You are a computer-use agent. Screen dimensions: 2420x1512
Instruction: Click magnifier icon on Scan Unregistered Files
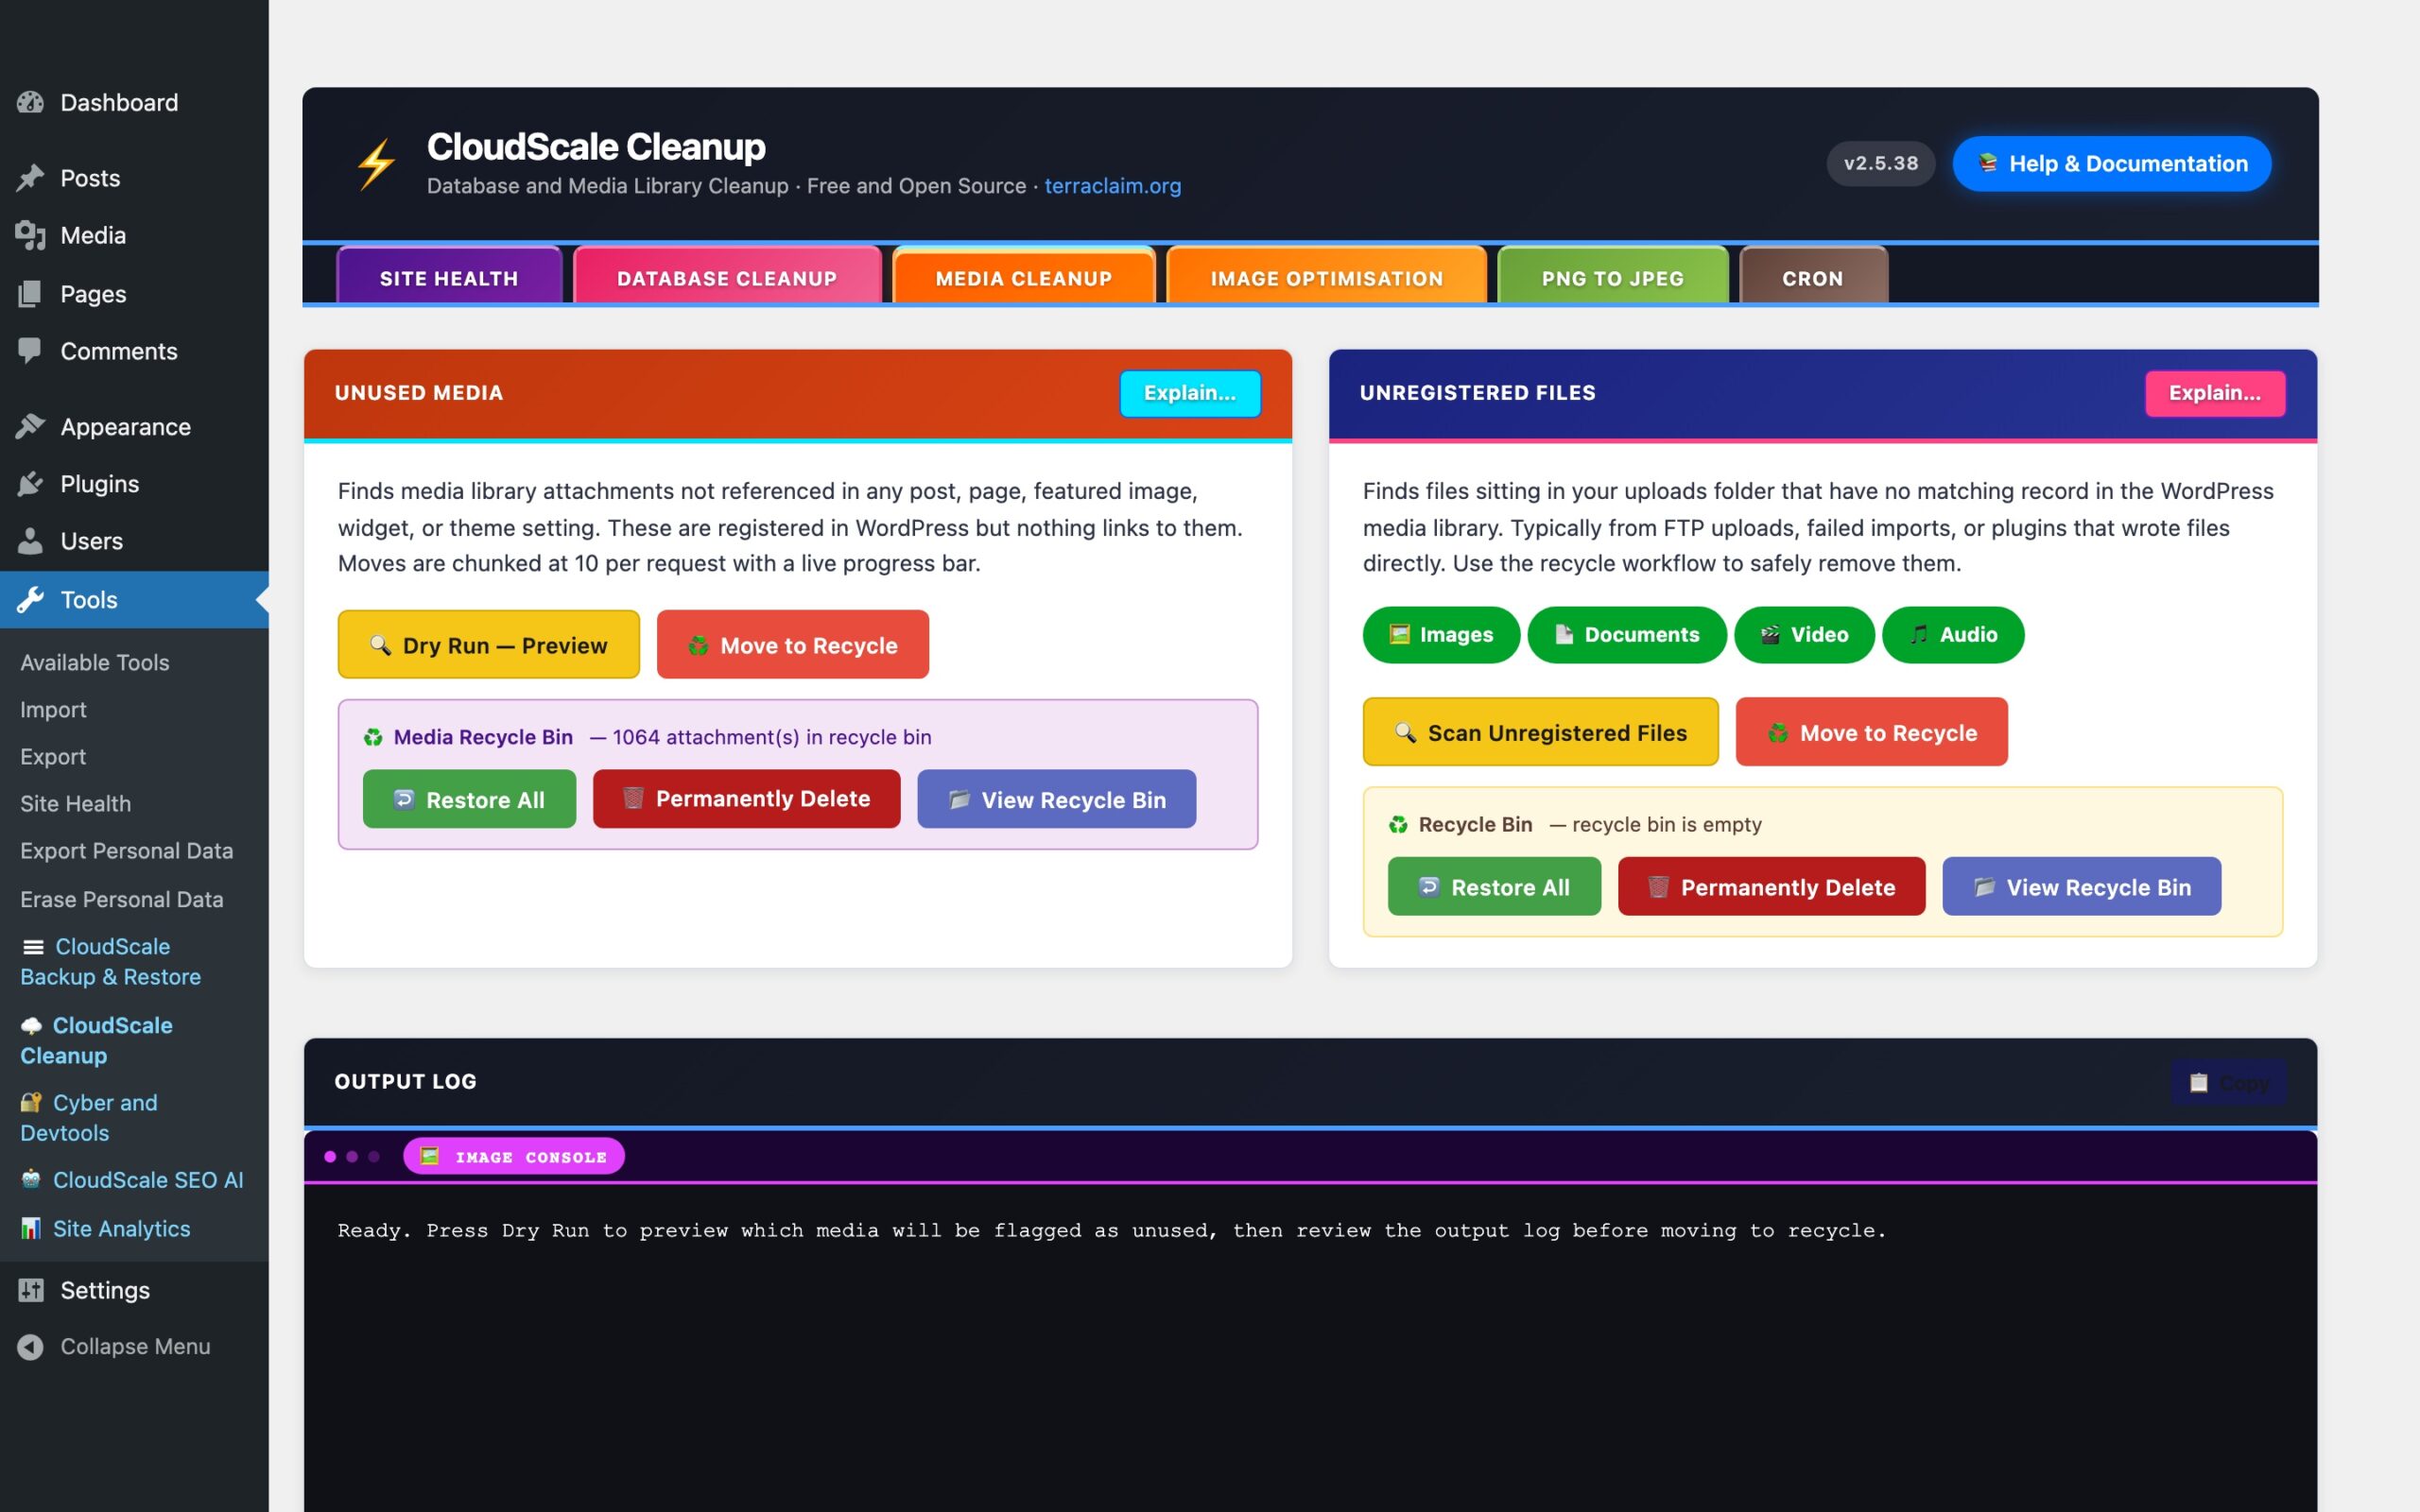coord(1405,732)
